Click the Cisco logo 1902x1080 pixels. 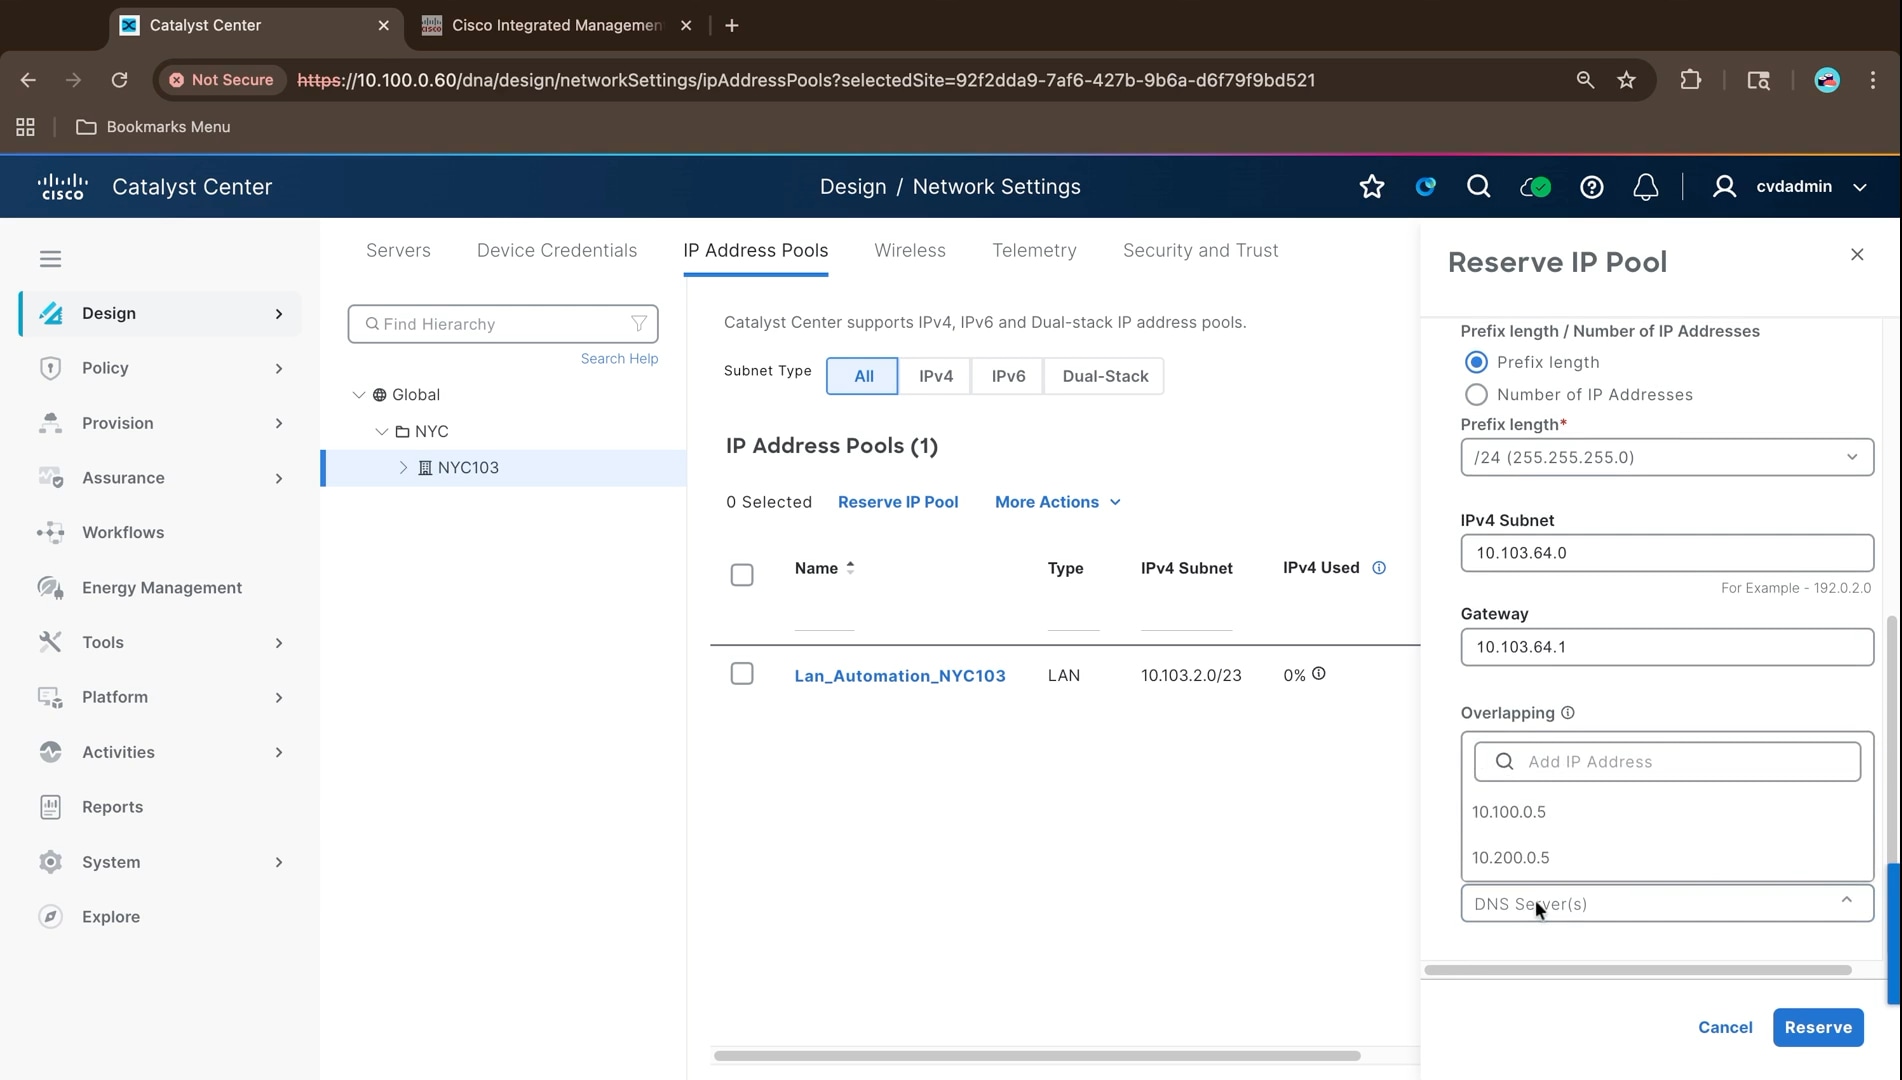(x=63, y=187)
